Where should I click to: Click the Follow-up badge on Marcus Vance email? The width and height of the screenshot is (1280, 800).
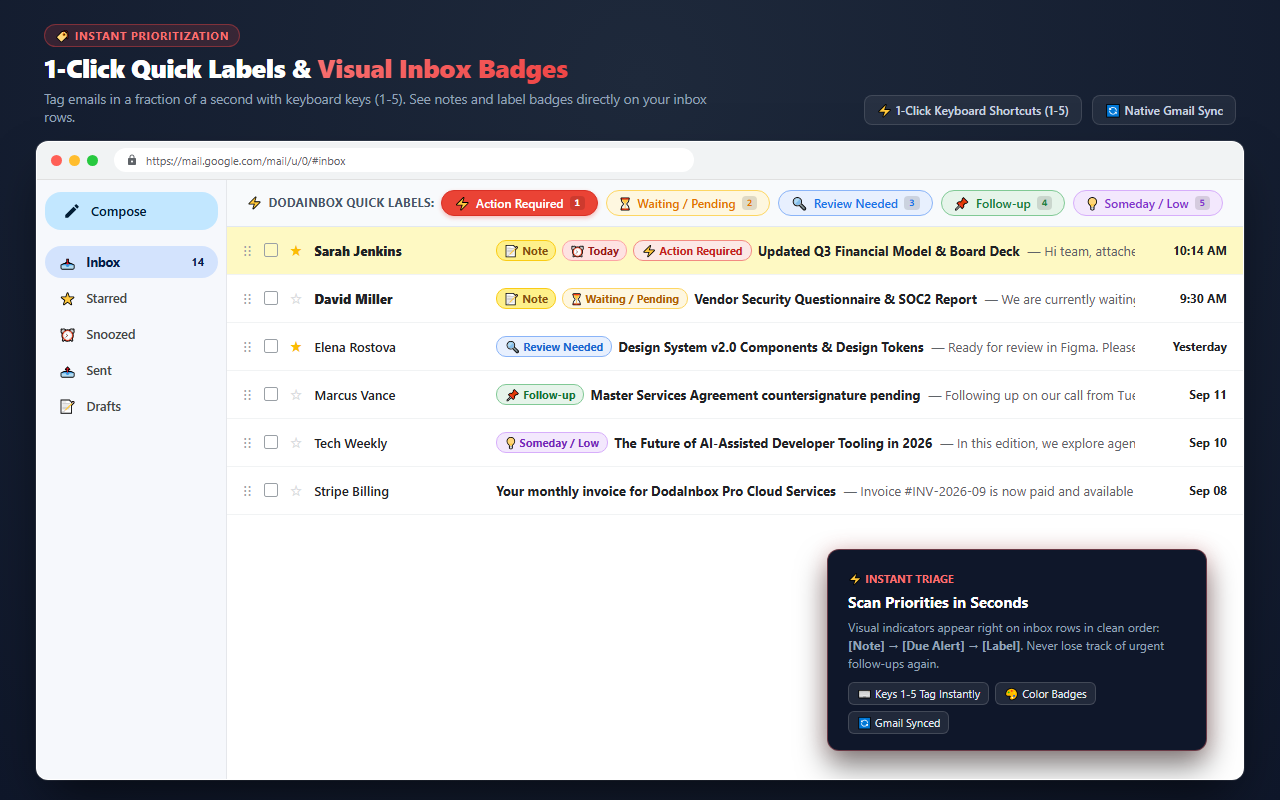(540, 395)
